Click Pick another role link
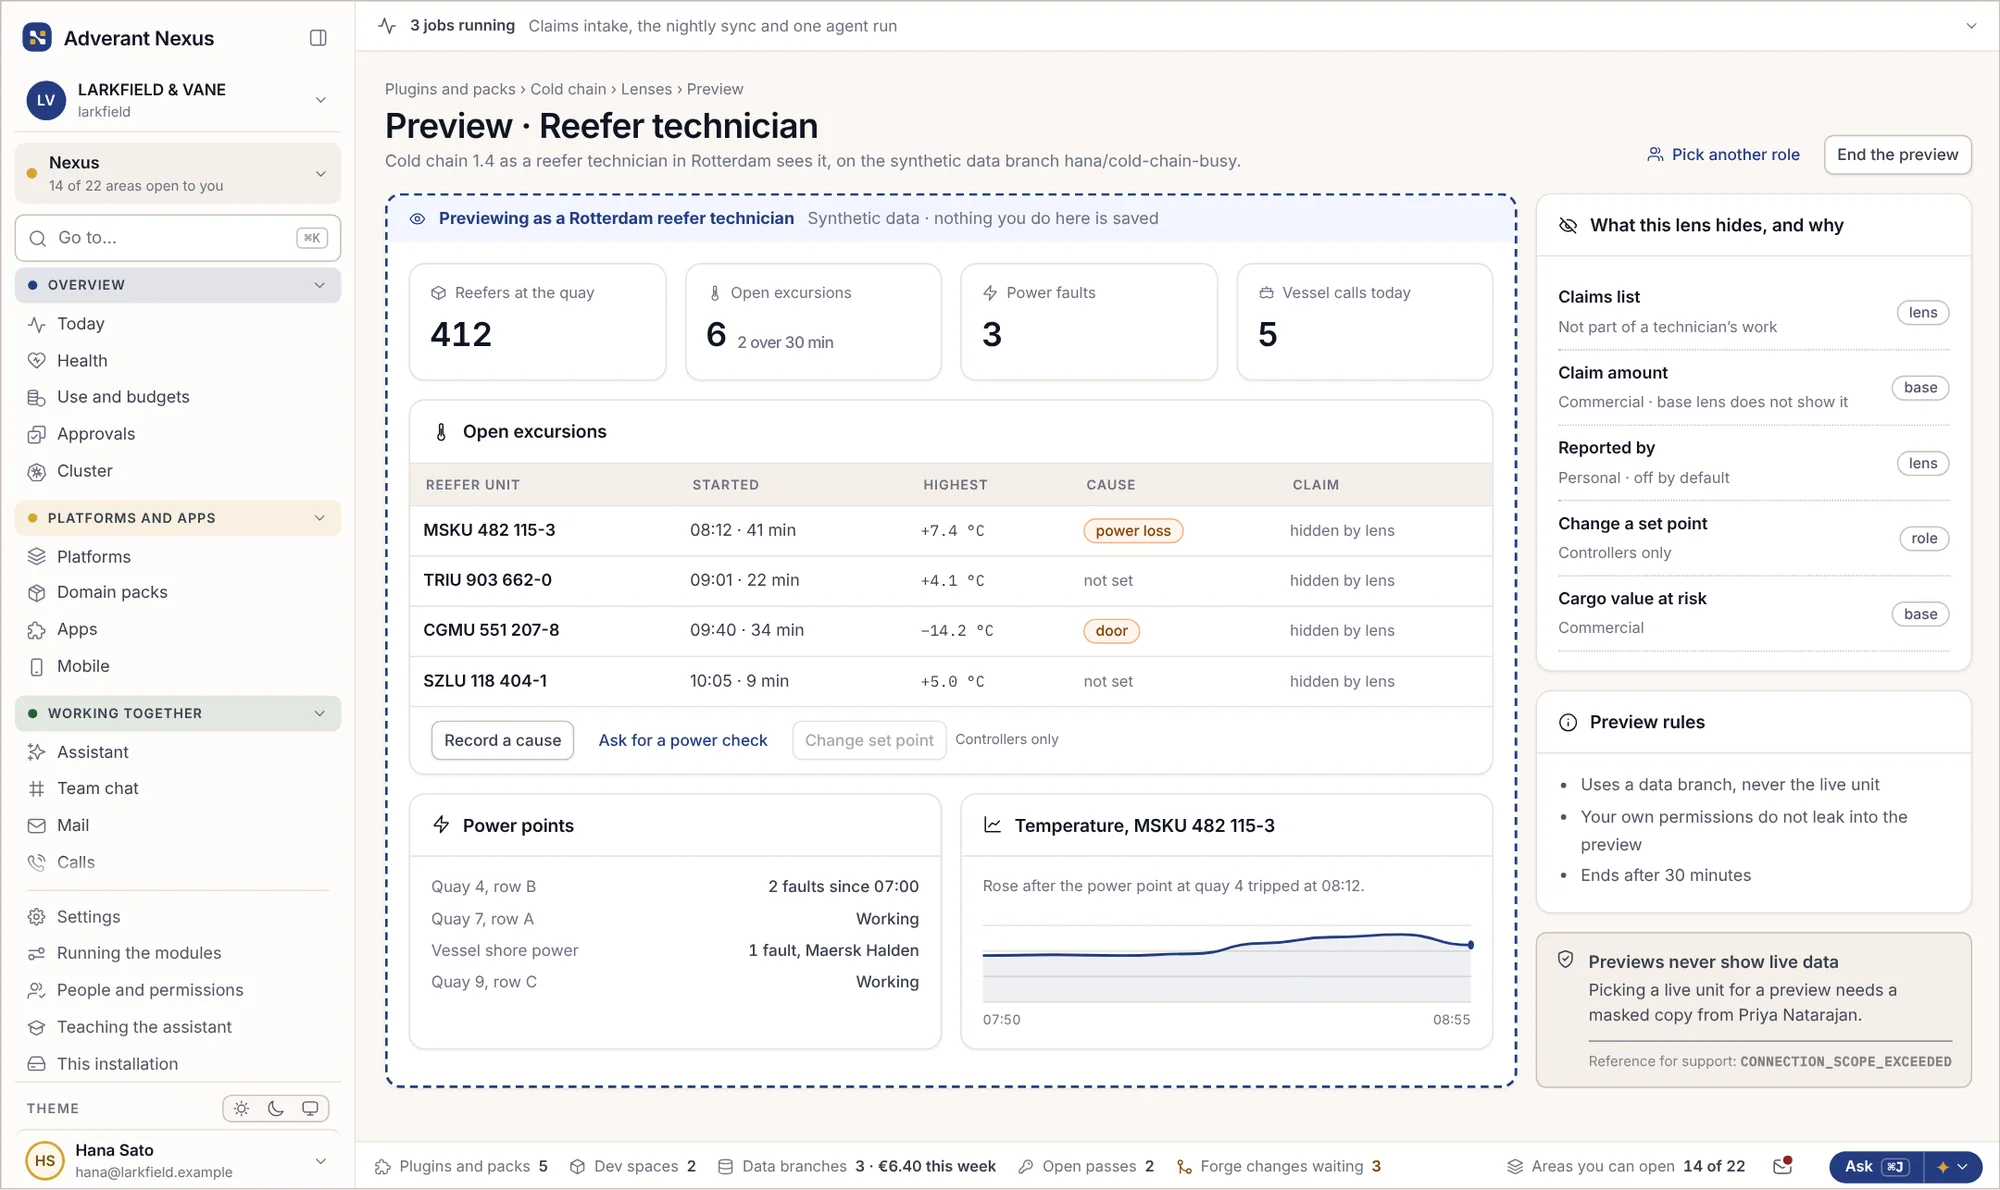The width and height of the screenshot is (2000, 1190). (1723, 155)
